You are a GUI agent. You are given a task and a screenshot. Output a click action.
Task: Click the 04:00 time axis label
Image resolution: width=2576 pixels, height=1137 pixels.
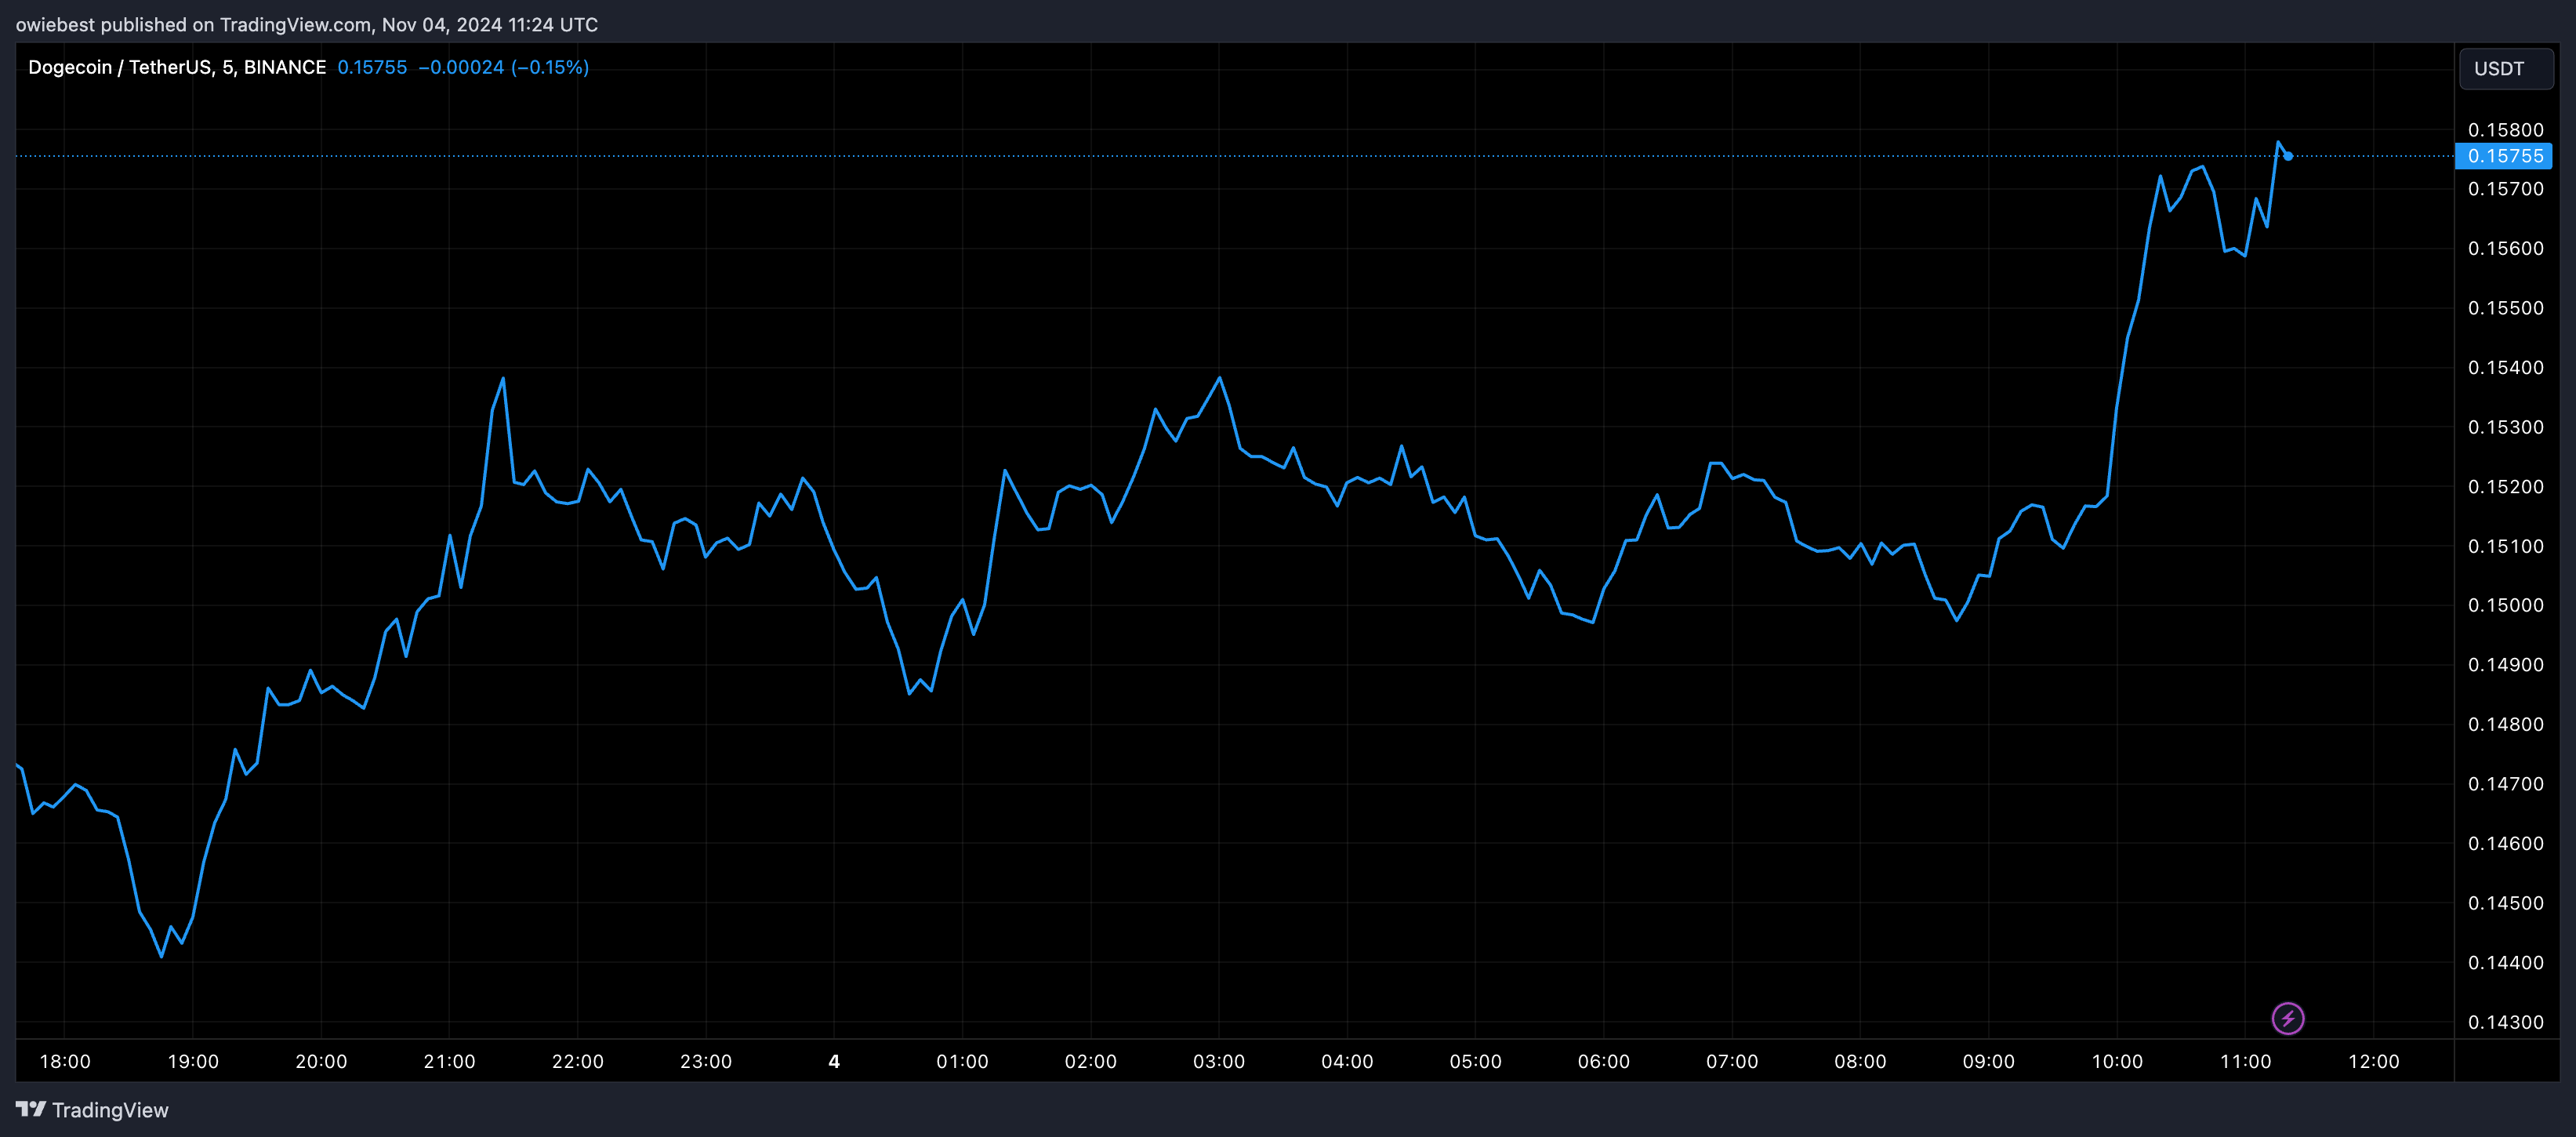(1347, 1062)
